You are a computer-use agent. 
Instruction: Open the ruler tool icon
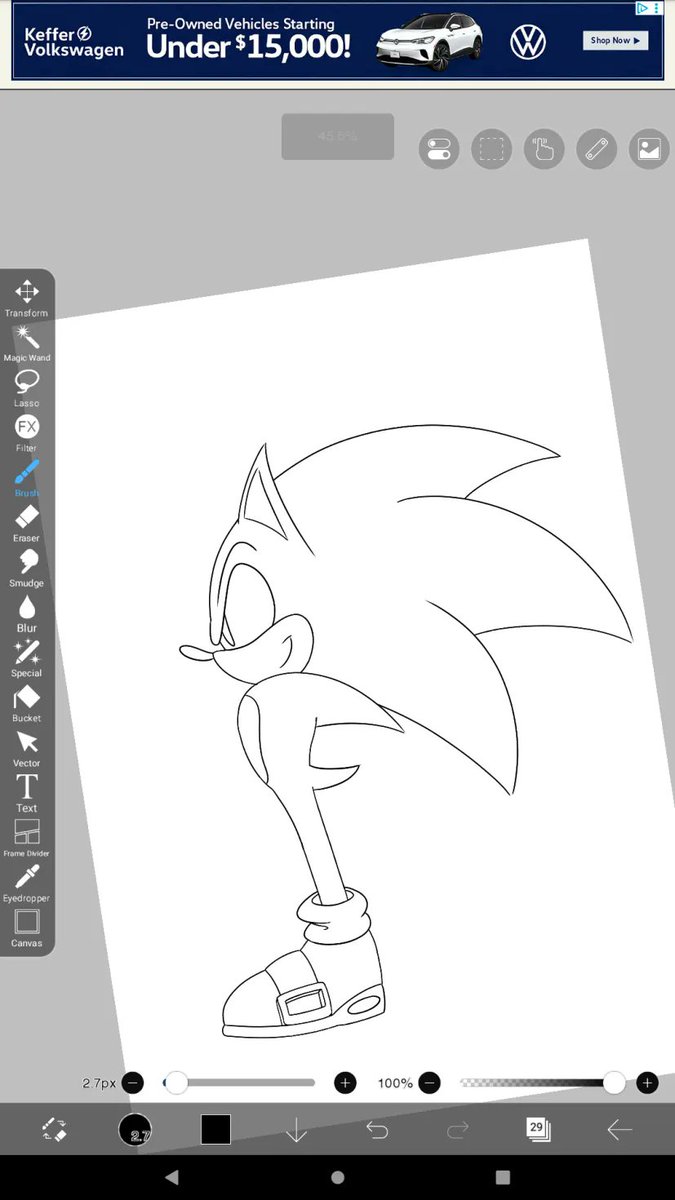coord(597,149)
